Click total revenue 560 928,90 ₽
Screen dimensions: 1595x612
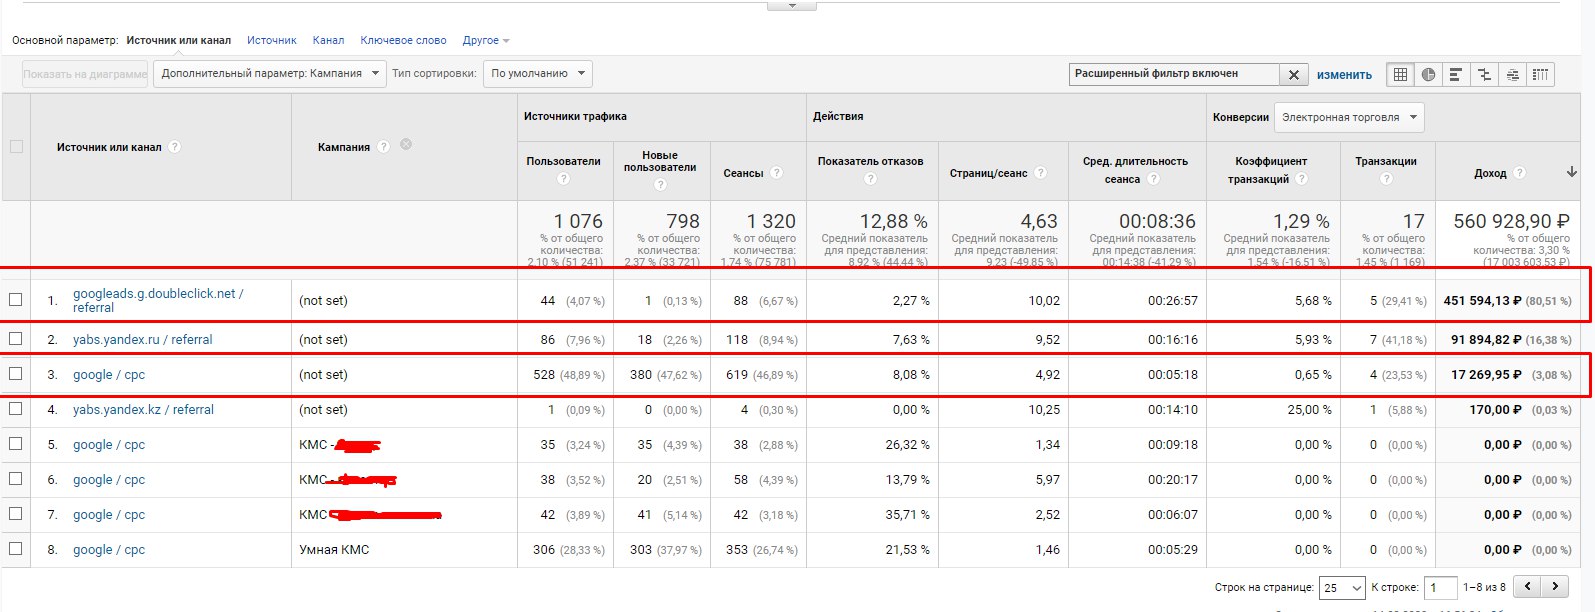[x=1503, y=221]
